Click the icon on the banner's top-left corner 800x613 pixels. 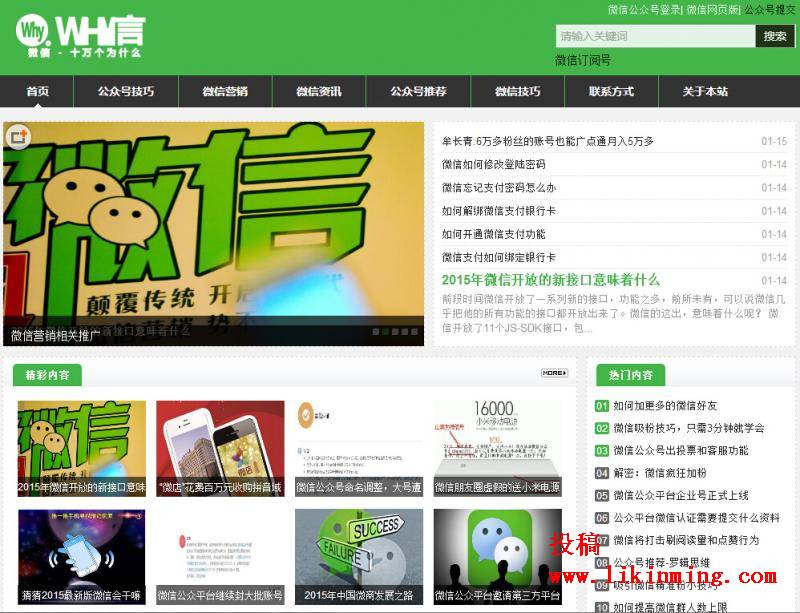coord(19,137)
